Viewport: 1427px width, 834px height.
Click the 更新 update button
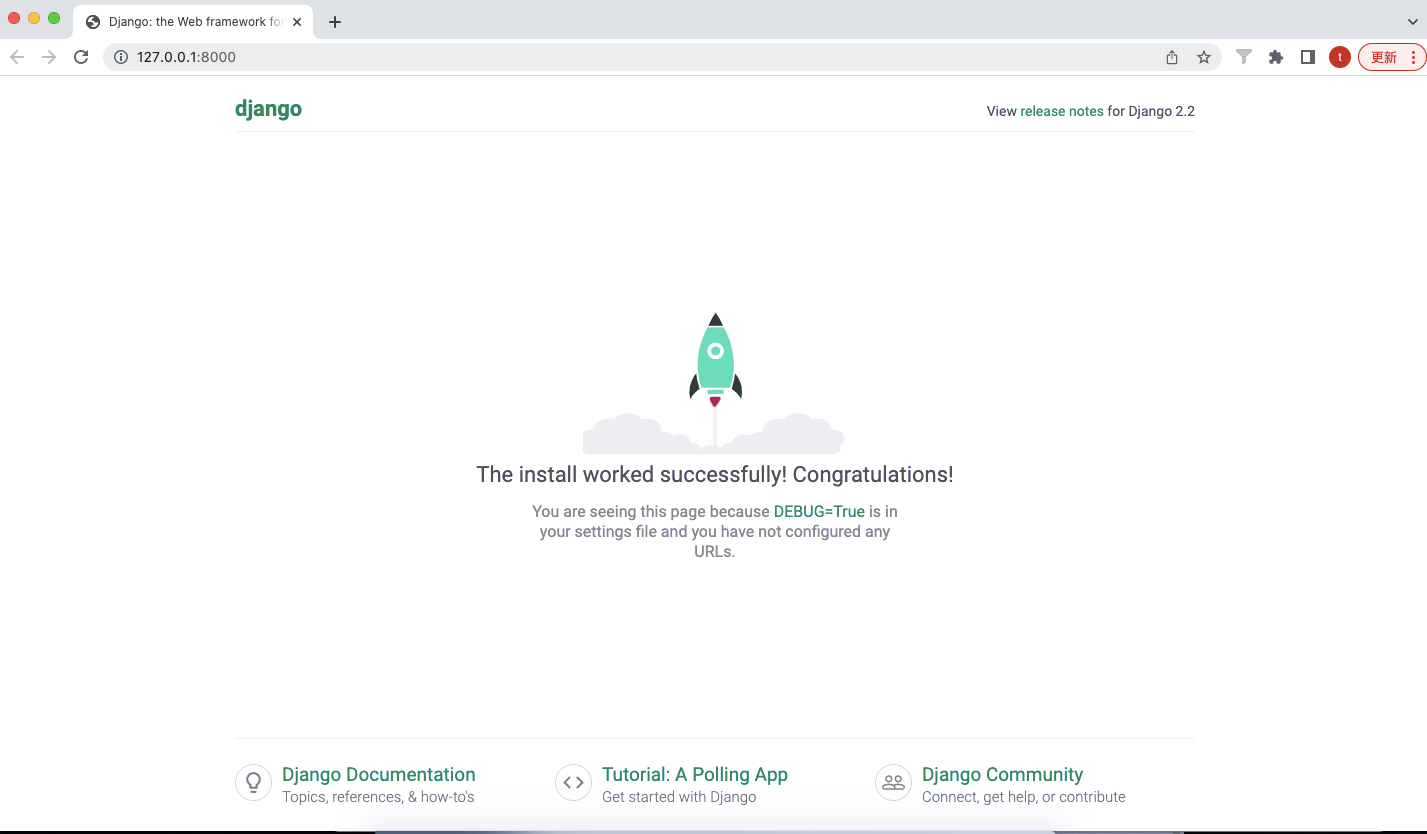pos(1391,57)
